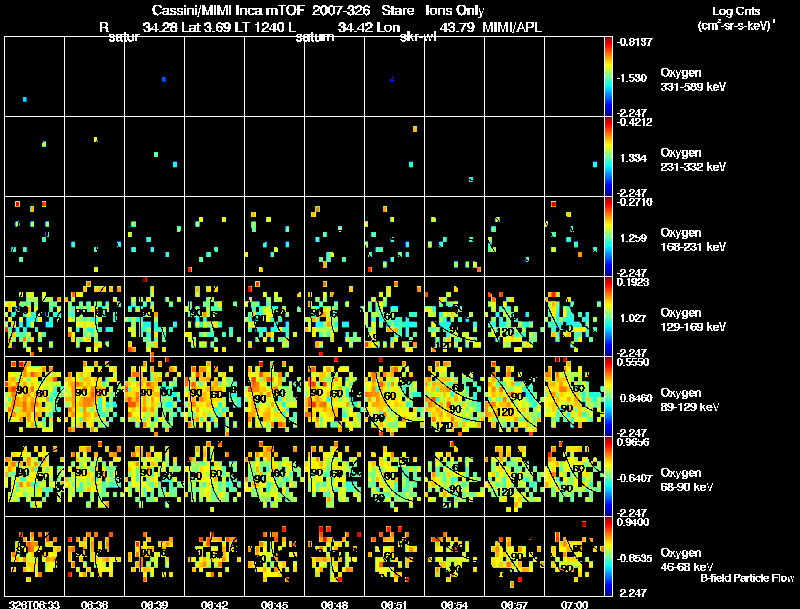Click the 'Oxygen 89-129 keV' row label

point(690,400)
